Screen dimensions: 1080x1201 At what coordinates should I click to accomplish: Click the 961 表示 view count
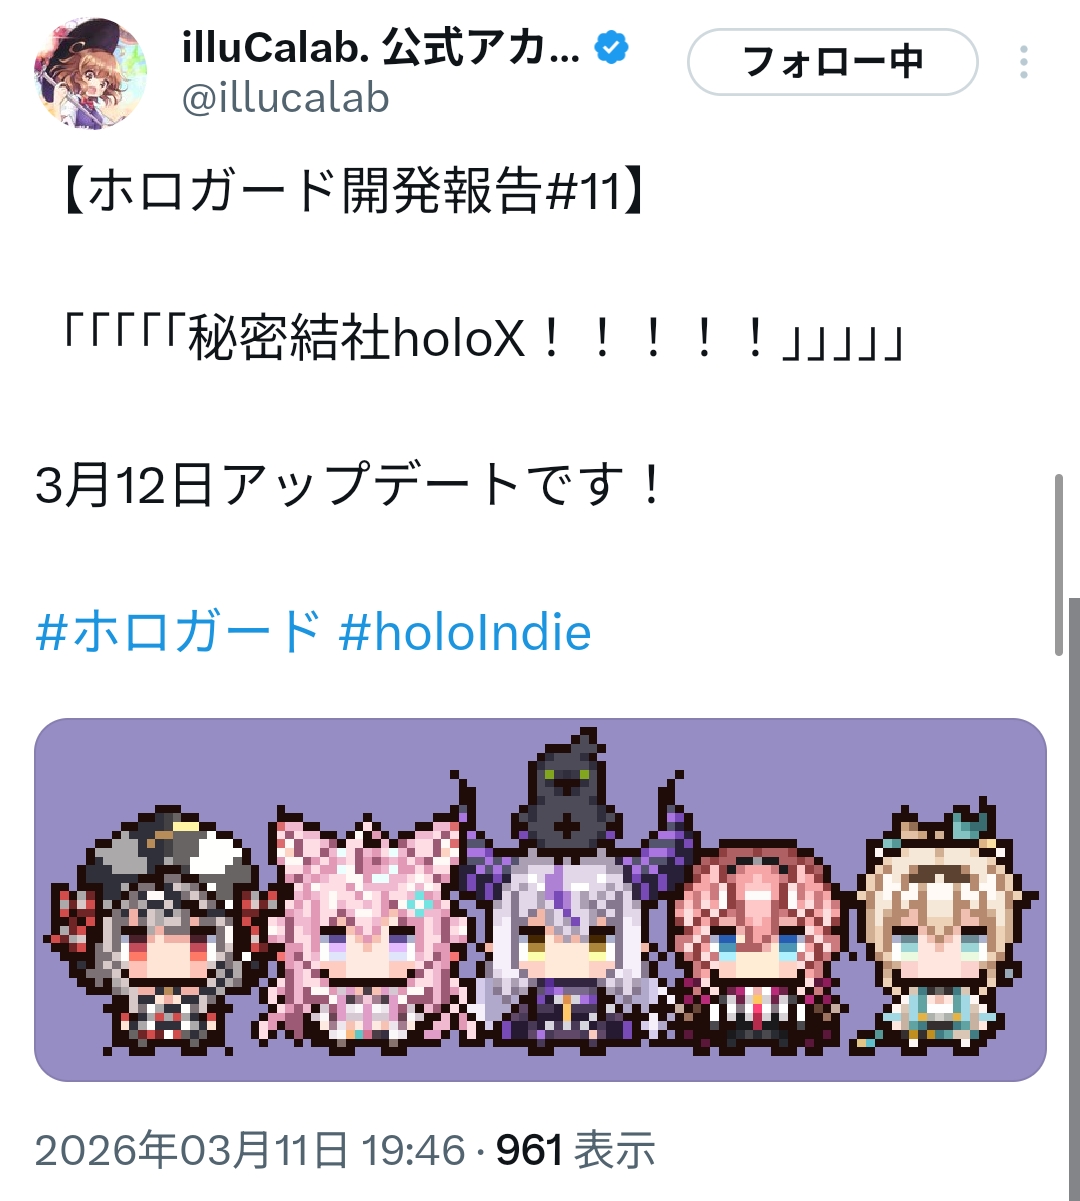[576, 1150]
